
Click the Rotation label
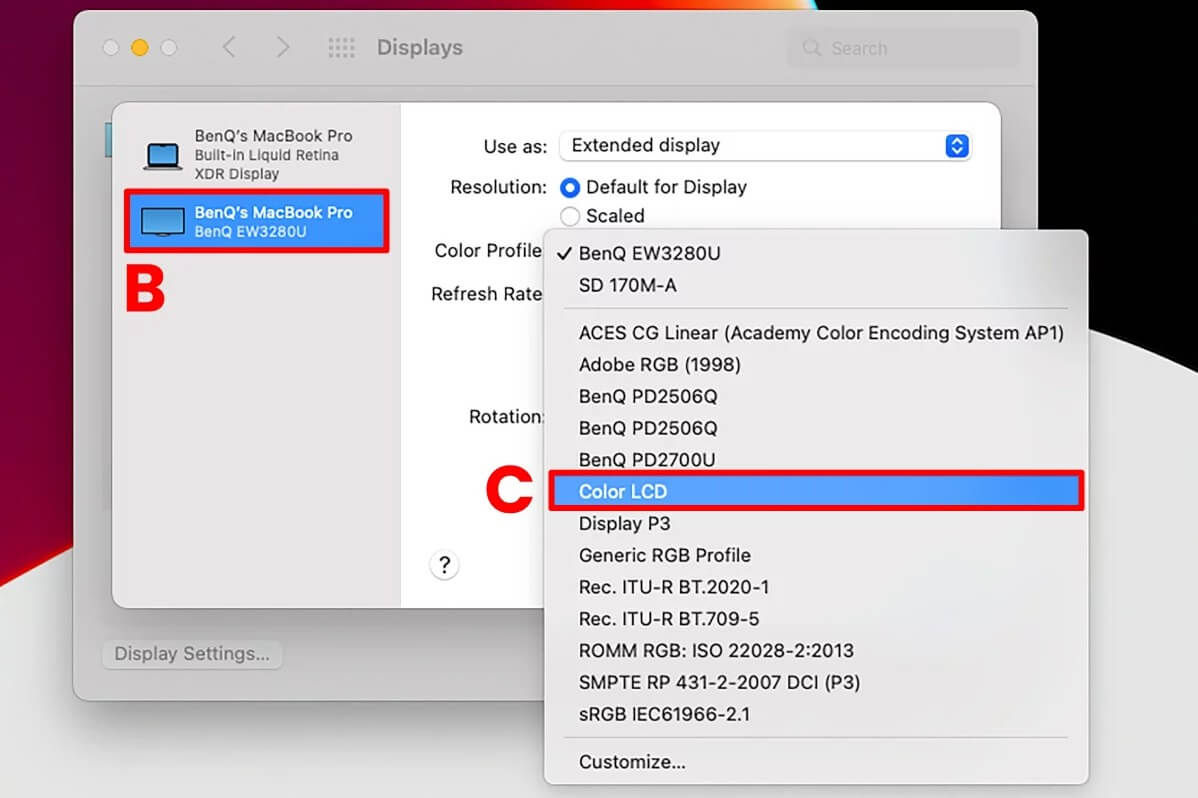coord(506,417)
